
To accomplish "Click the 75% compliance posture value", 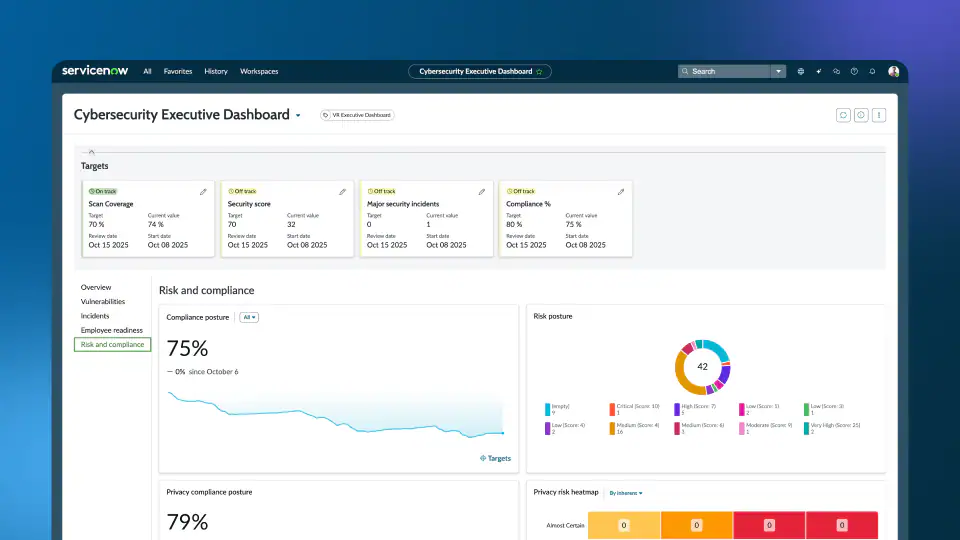I will coord(187,348).
